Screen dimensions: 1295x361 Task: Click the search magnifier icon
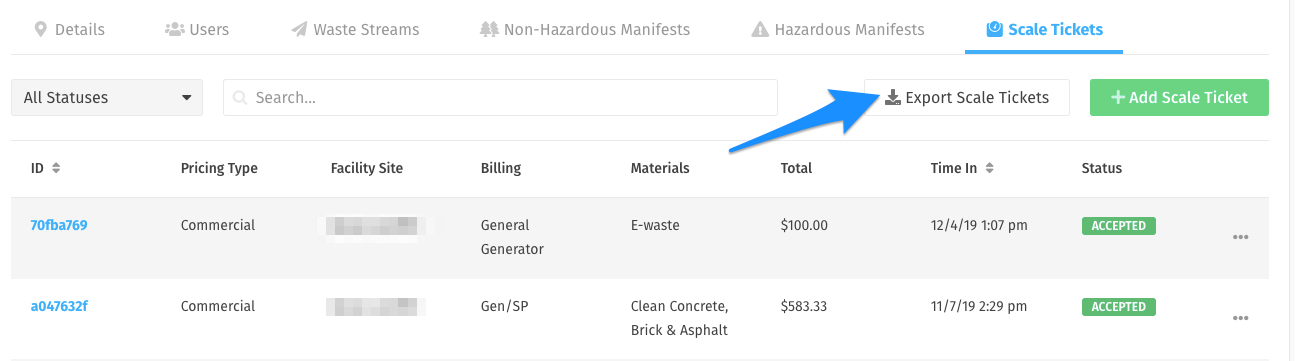point(240,98)
